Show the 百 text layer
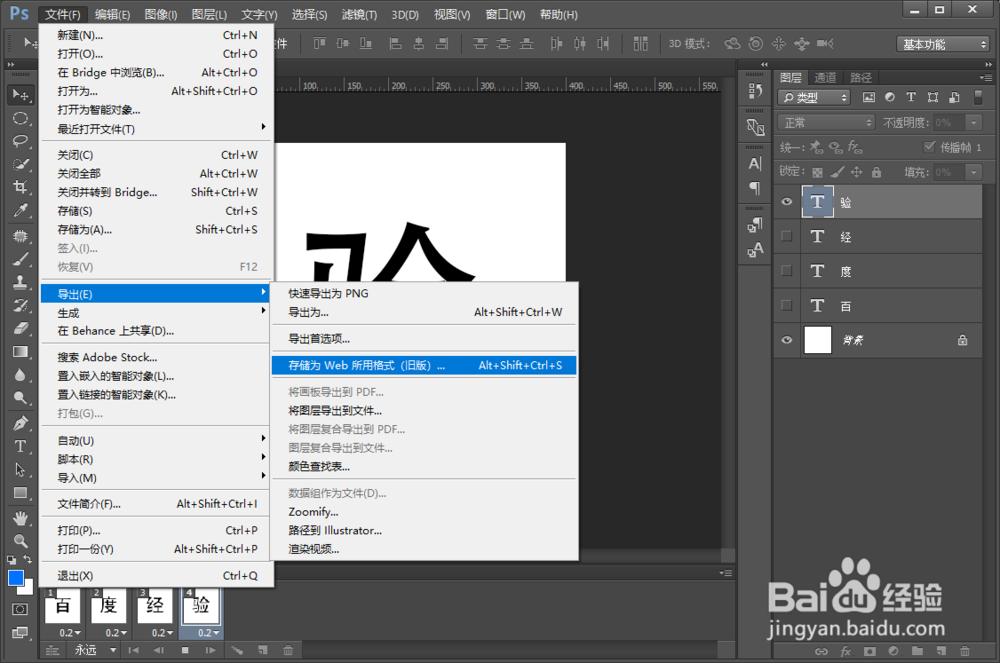Image resolution: width=1000 pixels, height=663 pixels. click(x=787, y=305)
